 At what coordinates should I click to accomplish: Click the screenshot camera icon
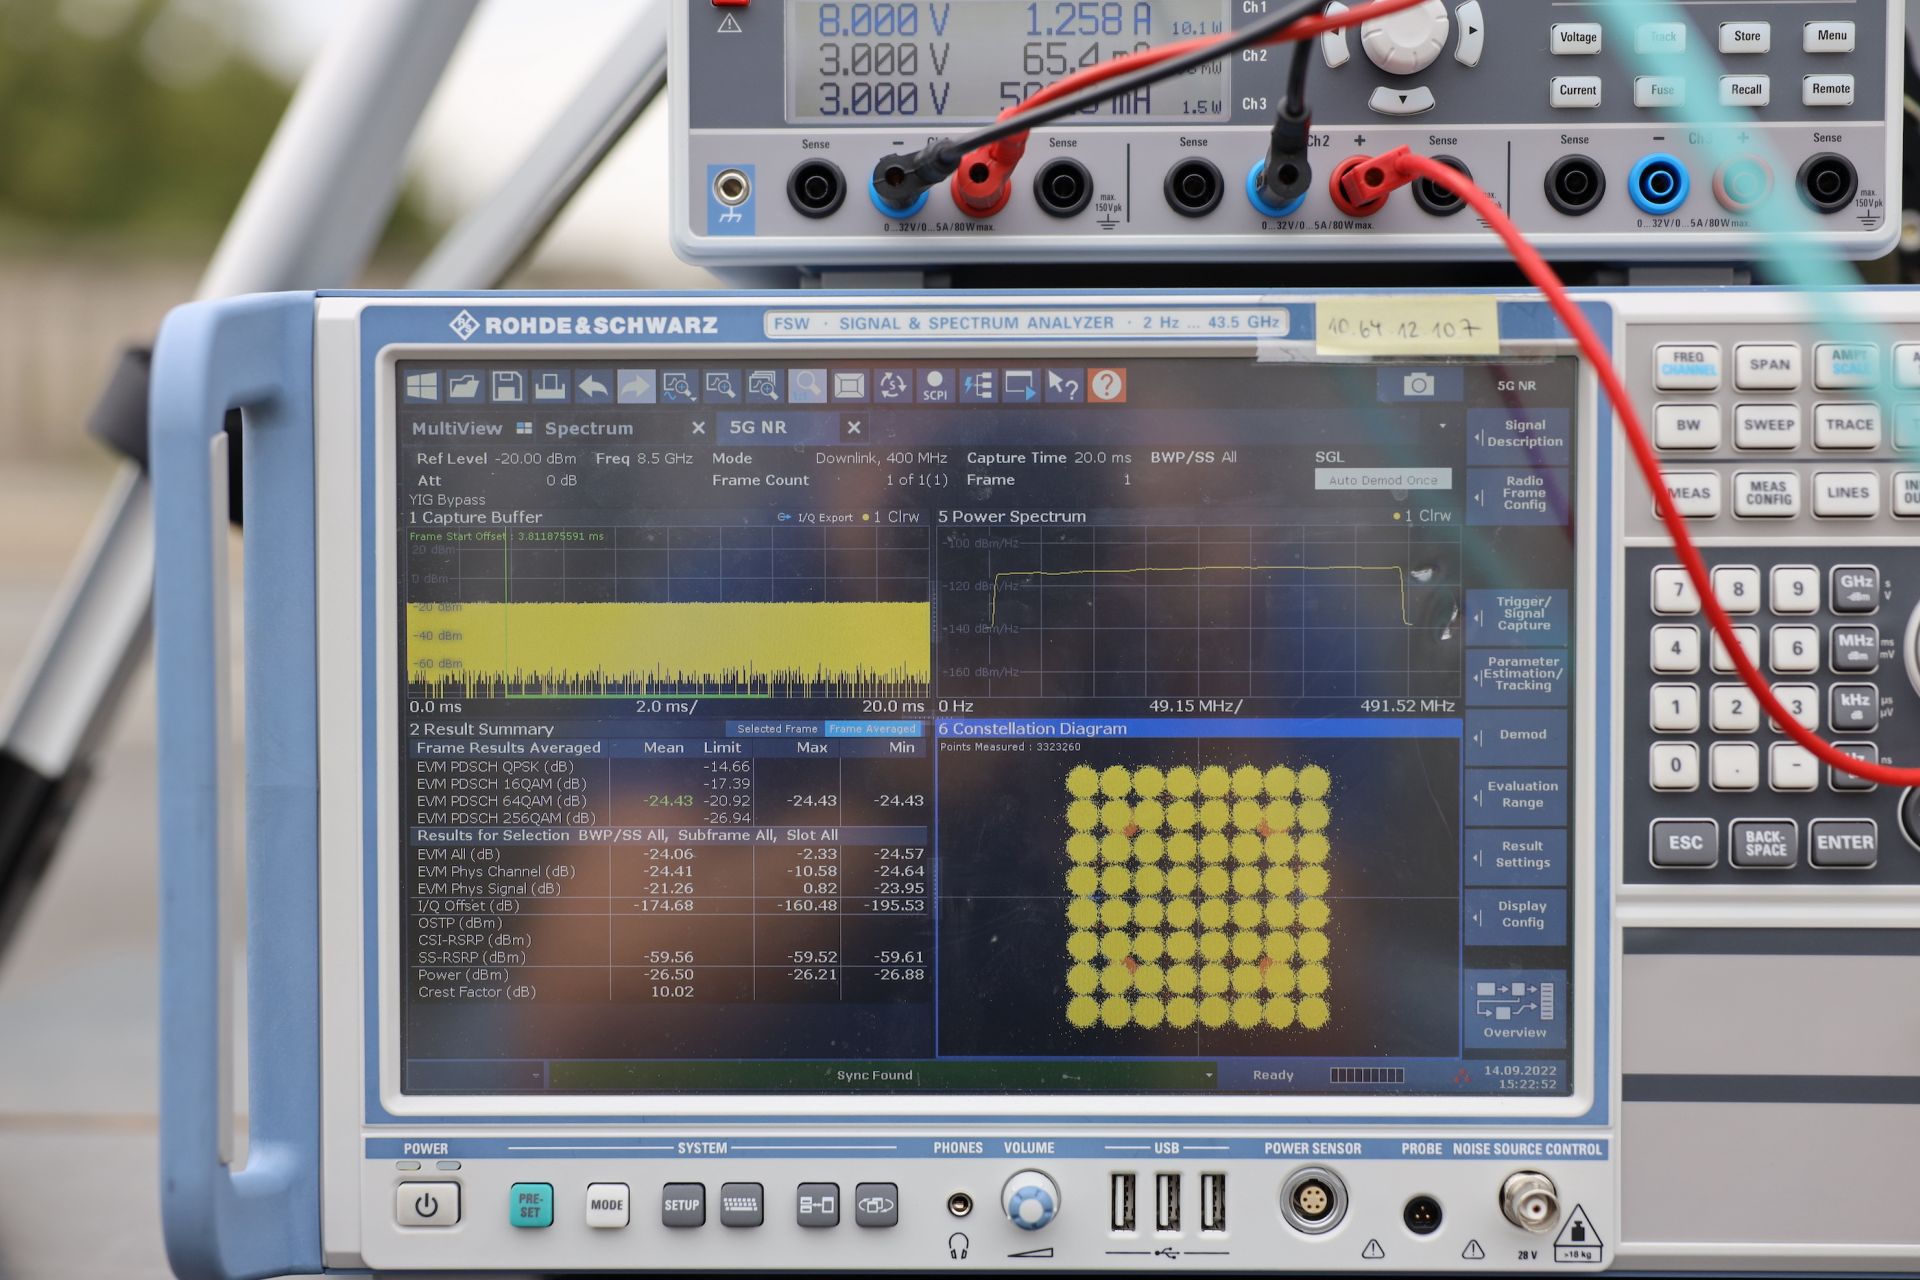[1418, 385]
